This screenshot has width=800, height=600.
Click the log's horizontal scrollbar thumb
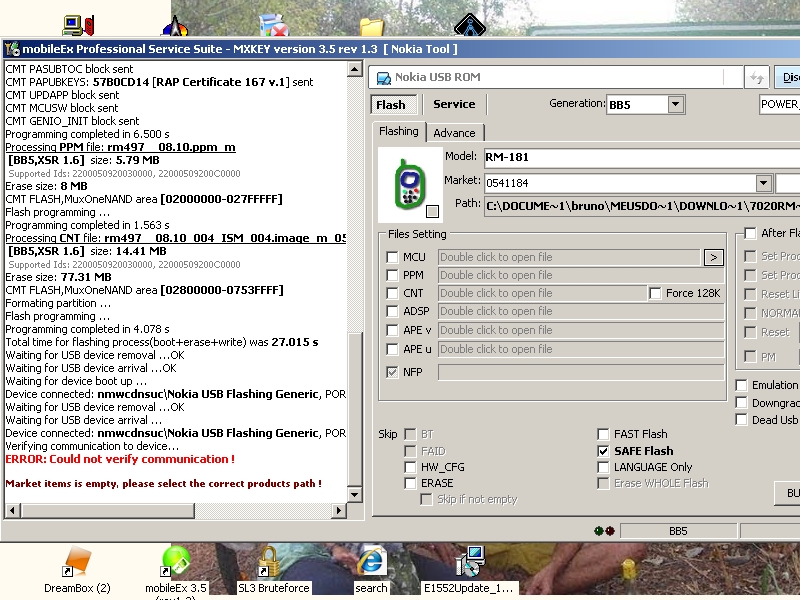tap(108, 510)
